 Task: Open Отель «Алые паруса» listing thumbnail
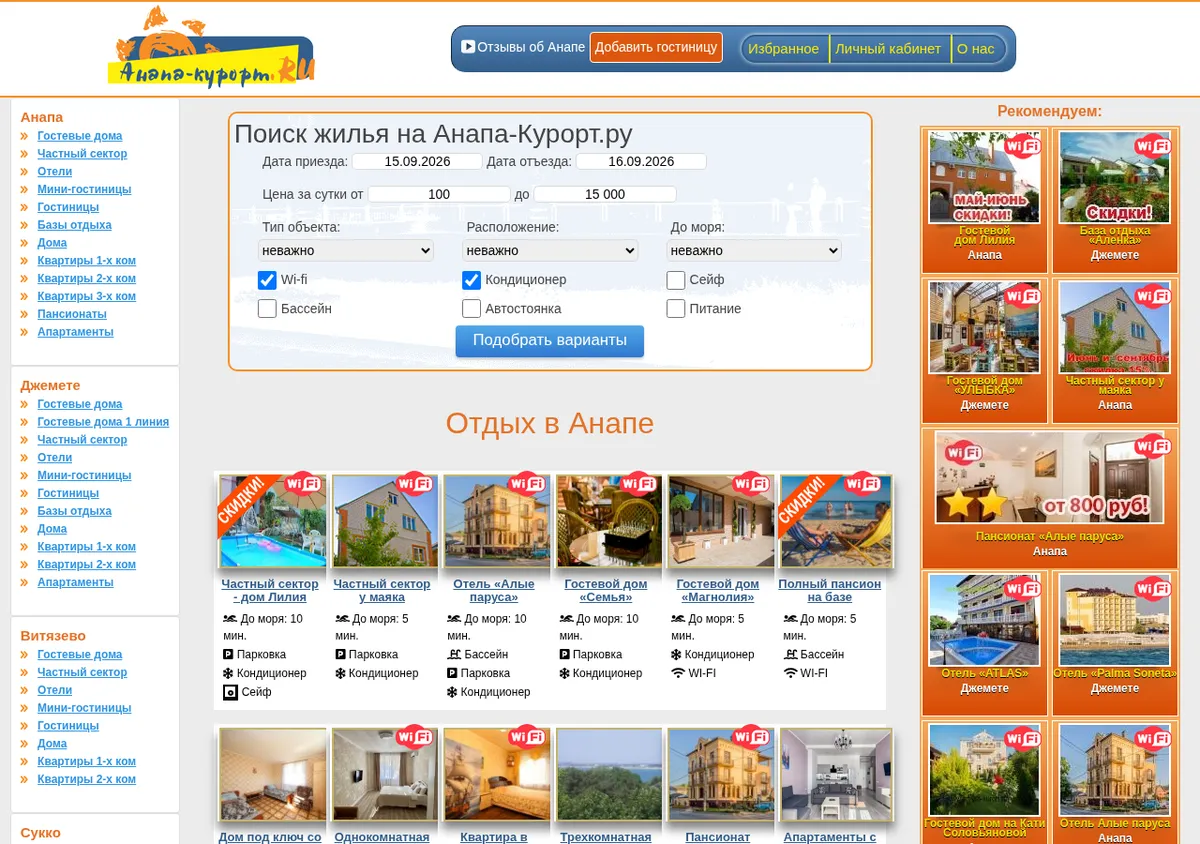click(x=497, y=522)
